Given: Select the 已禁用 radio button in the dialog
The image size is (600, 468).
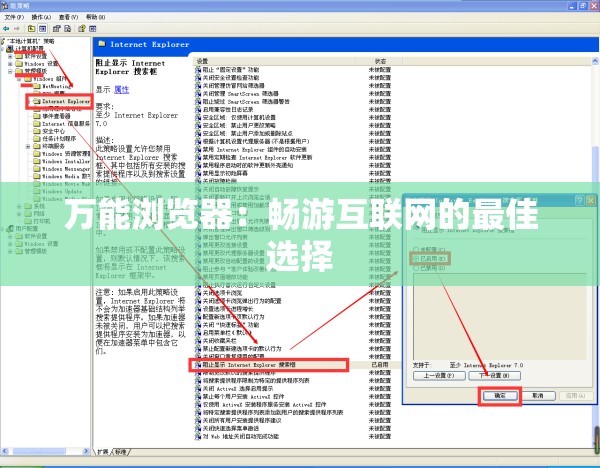Looking at the screenshot, I should pyautogui.click(x=416, y=268).
